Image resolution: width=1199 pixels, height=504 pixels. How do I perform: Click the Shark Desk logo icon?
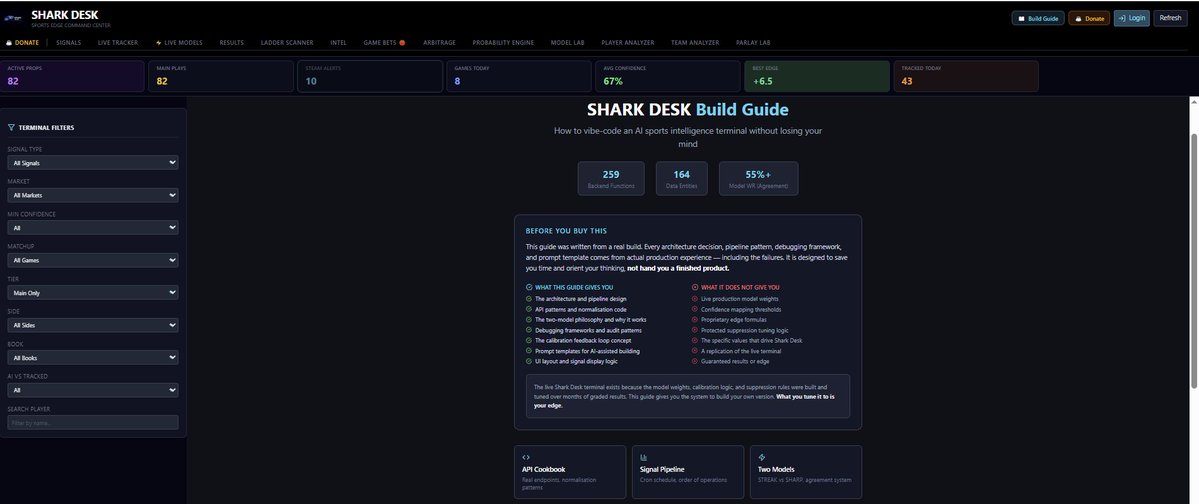[12, 18]
